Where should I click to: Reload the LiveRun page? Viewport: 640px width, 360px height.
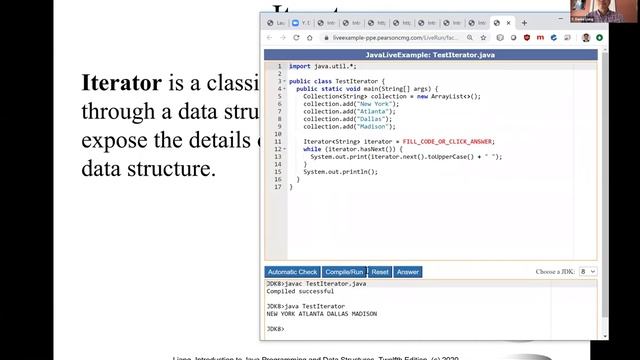(296, 38)
